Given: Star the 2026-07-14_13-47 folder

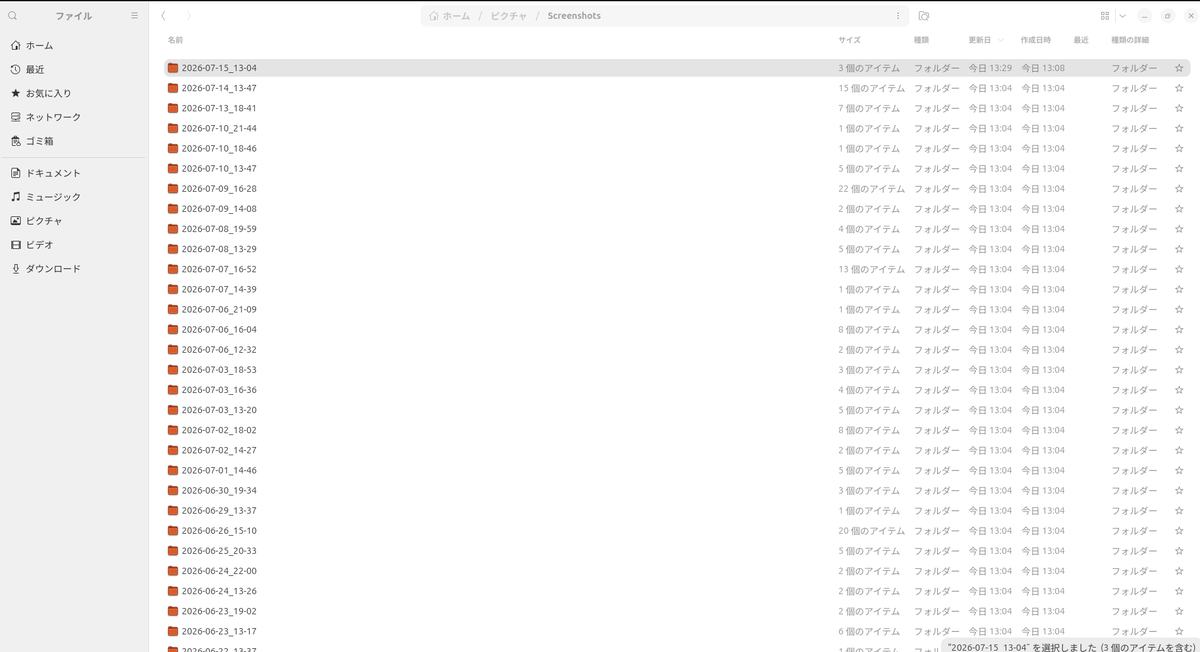Looking at the screenshot, I should (1179, 88).
